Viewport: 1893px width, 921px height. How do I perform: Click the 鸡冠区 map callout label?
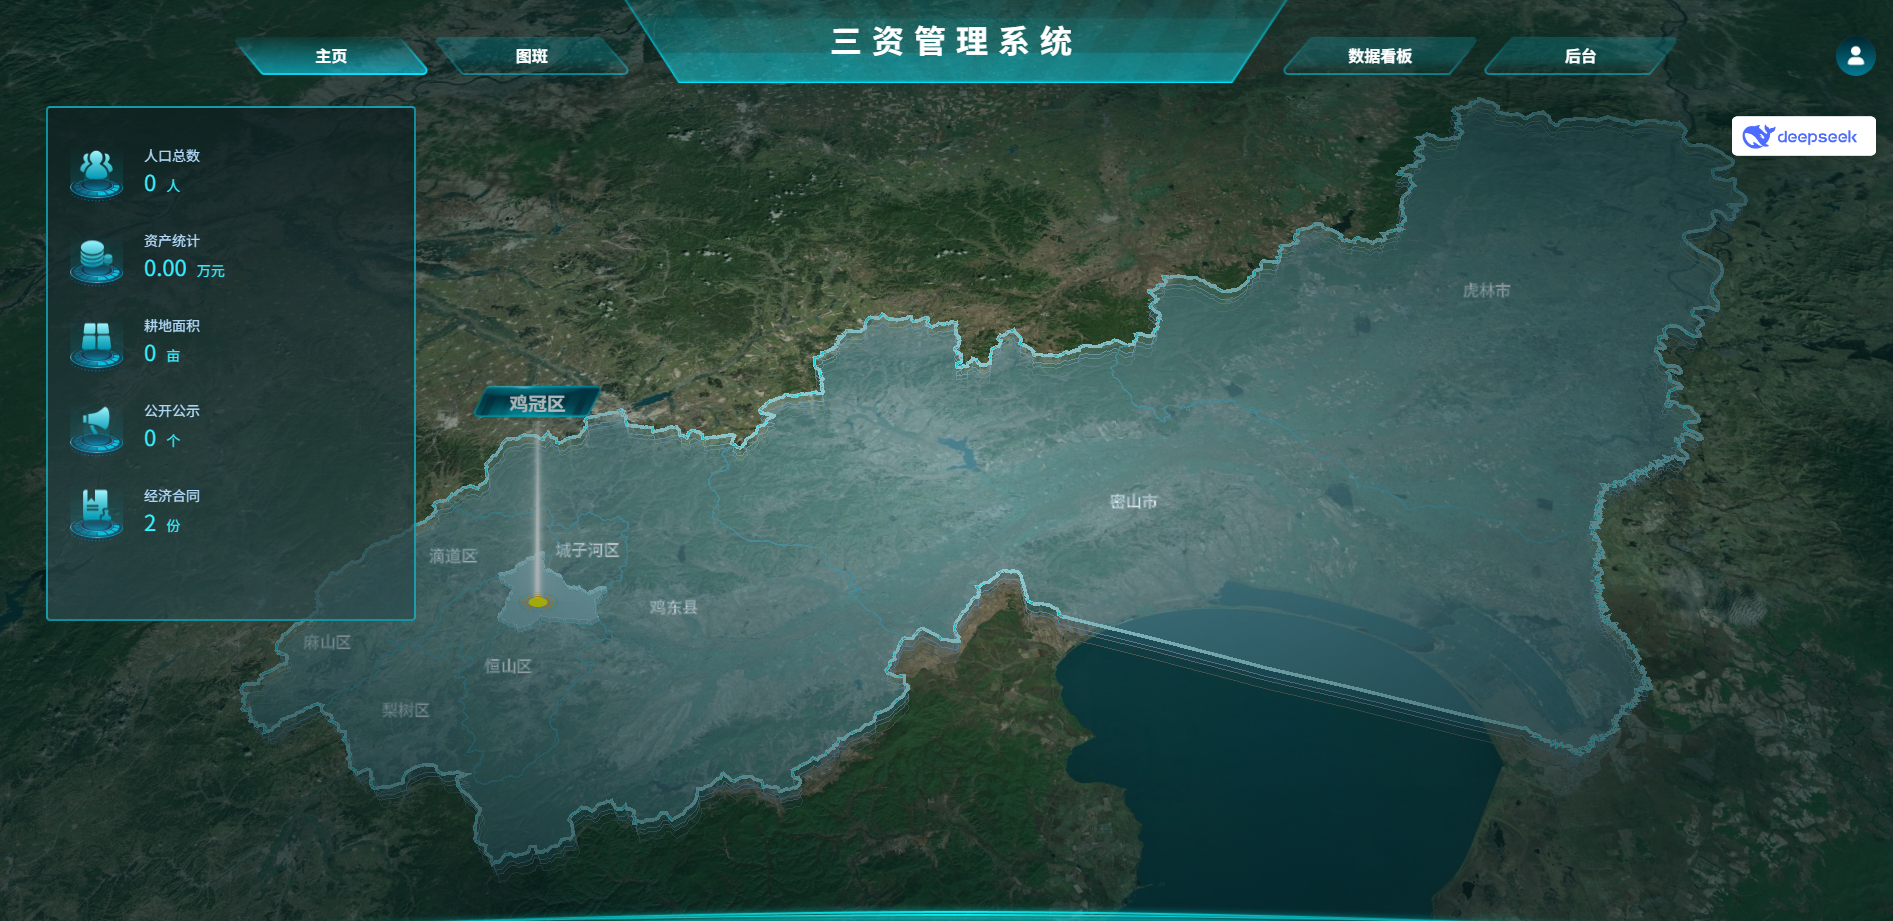coord(537,403)
